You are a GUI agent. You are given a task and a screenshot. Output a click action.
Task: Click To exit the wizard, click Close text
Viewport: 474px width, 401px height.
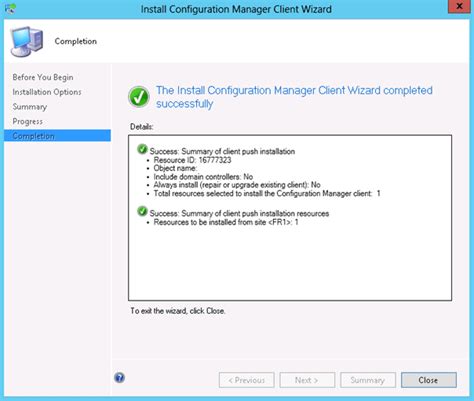[x=178, y=311]
